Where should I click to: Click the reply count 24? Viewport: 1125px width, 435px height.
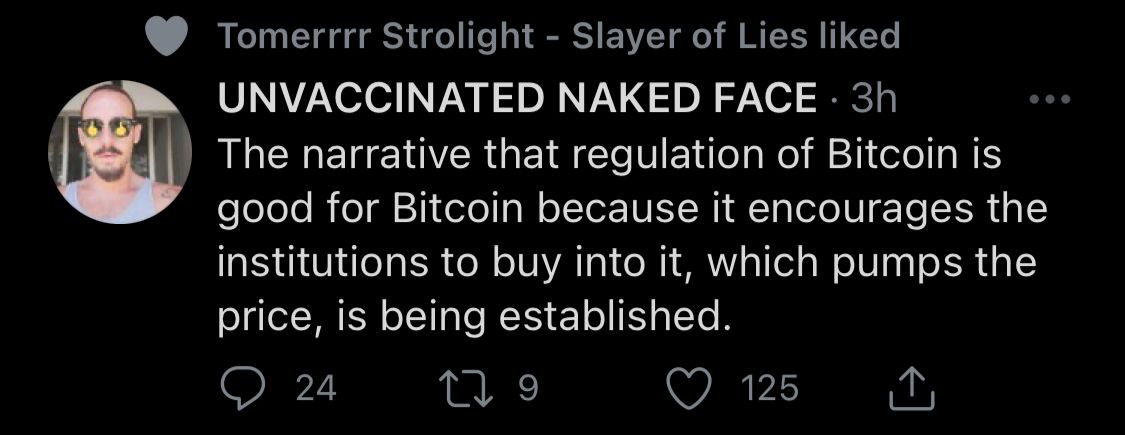point(317,387)
